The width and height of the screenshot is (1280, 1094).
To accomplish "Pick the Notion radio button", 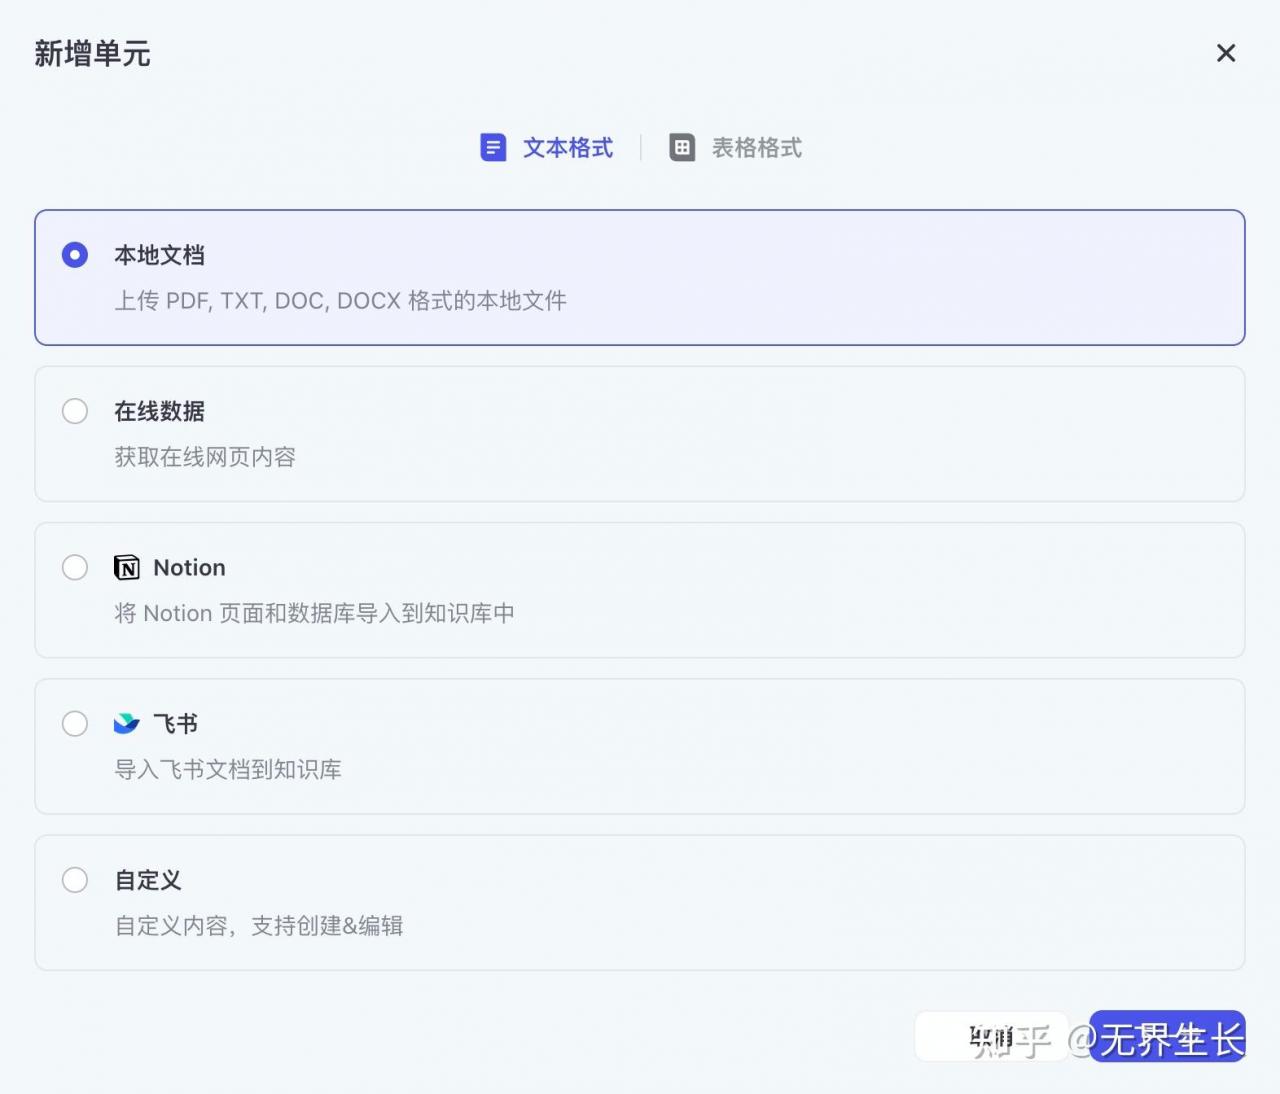I will pyautogui.click(x=75, y=567).
